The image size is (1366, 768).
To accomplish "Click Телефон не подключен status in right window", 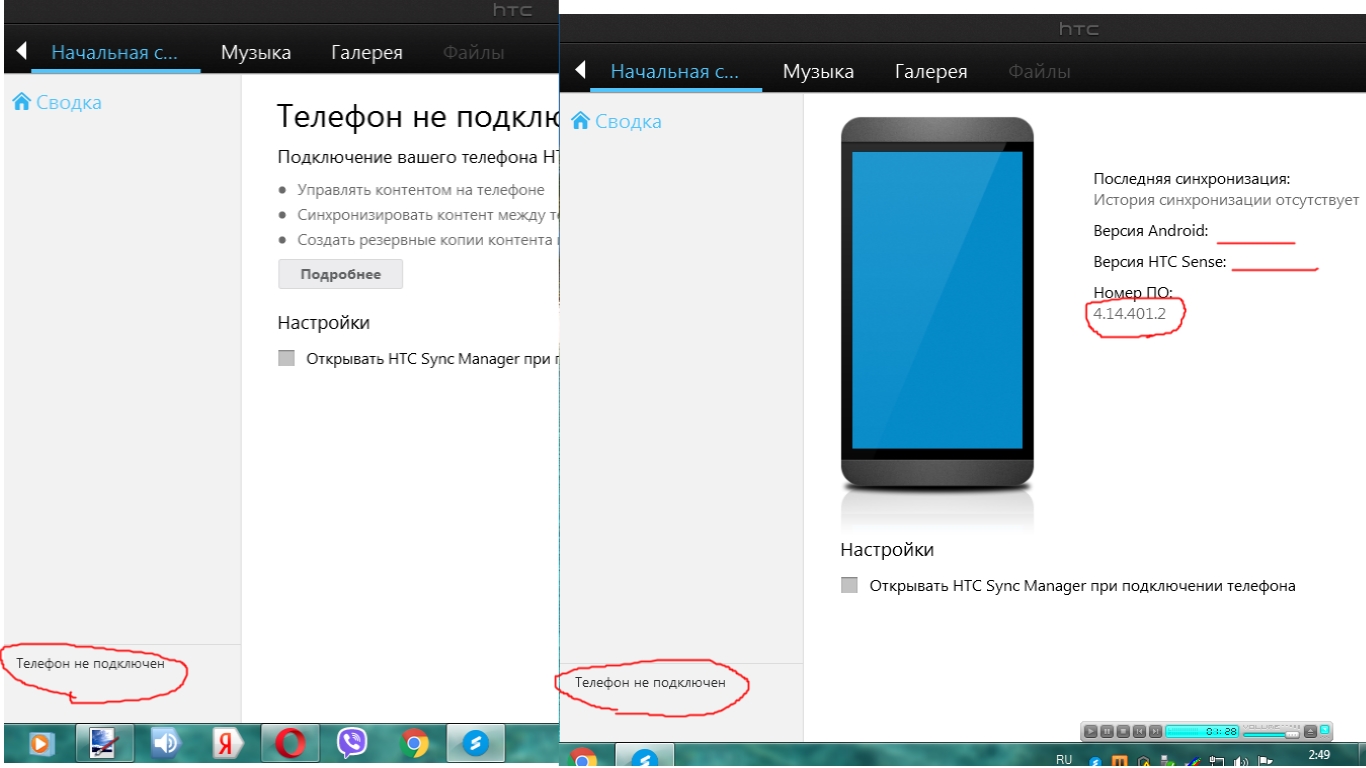I will pos(650,682).
